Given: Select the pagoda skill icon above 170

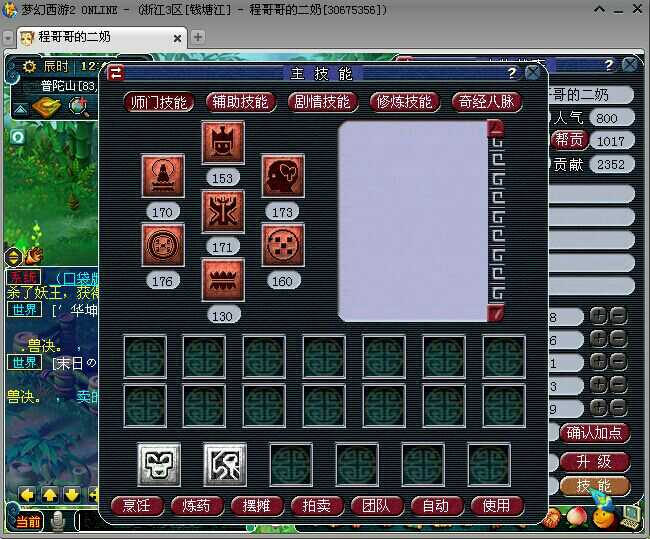Looking at the screenshot, I should pyautogui.click(x=162, y=176).
